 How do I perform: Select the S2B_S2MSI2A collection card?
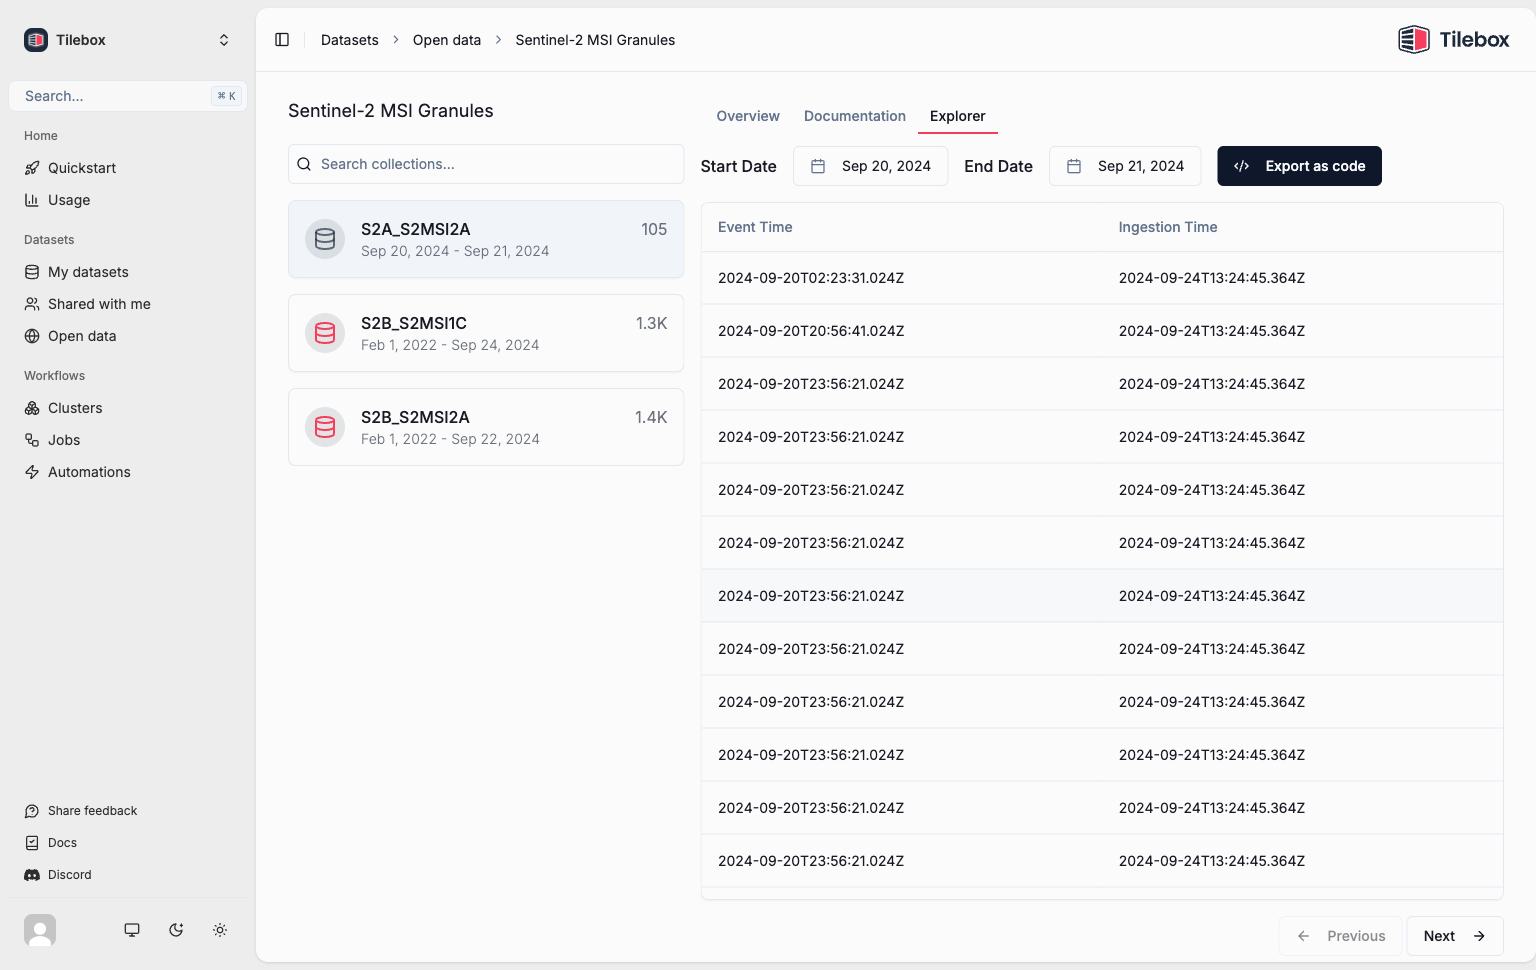pyautogui.click(x=486, y=427)
